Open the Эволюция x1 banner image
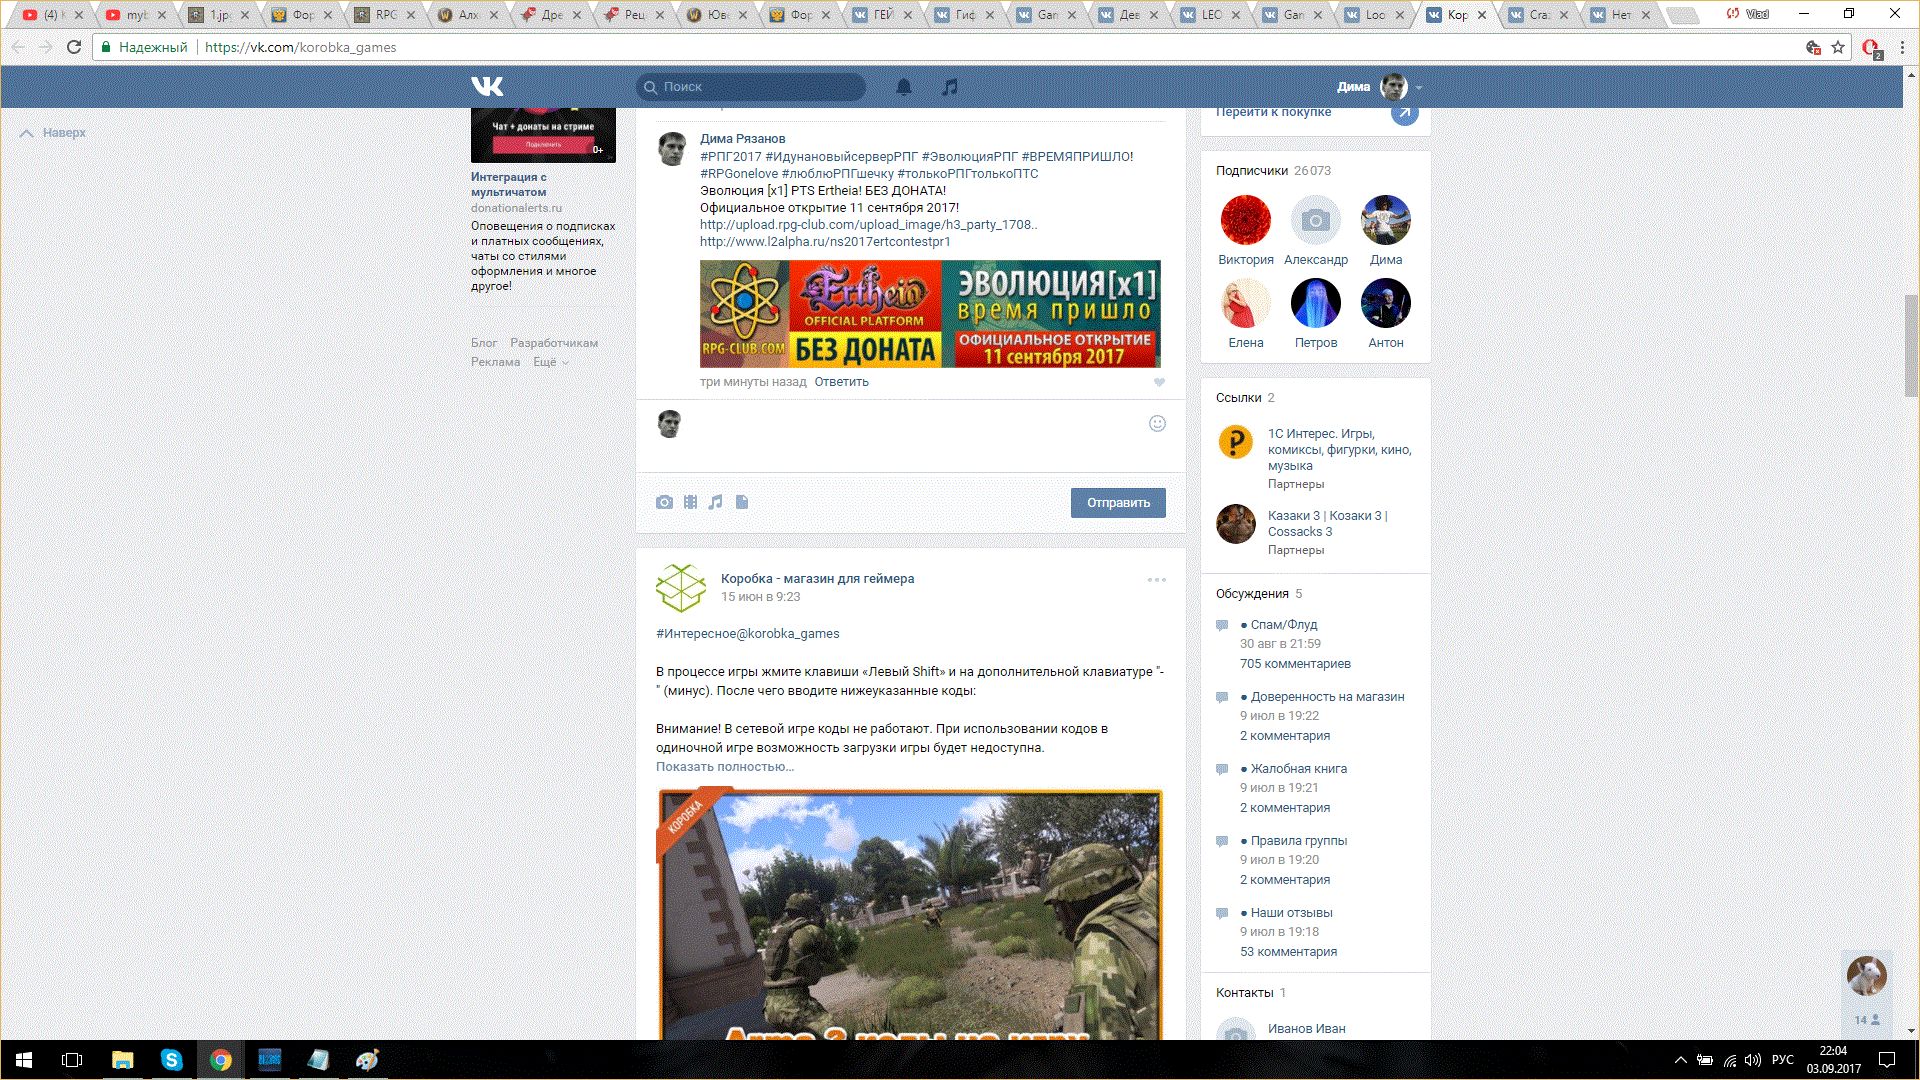The width and height of the screenshot is (1920, 1080). [x=930, y=314]
